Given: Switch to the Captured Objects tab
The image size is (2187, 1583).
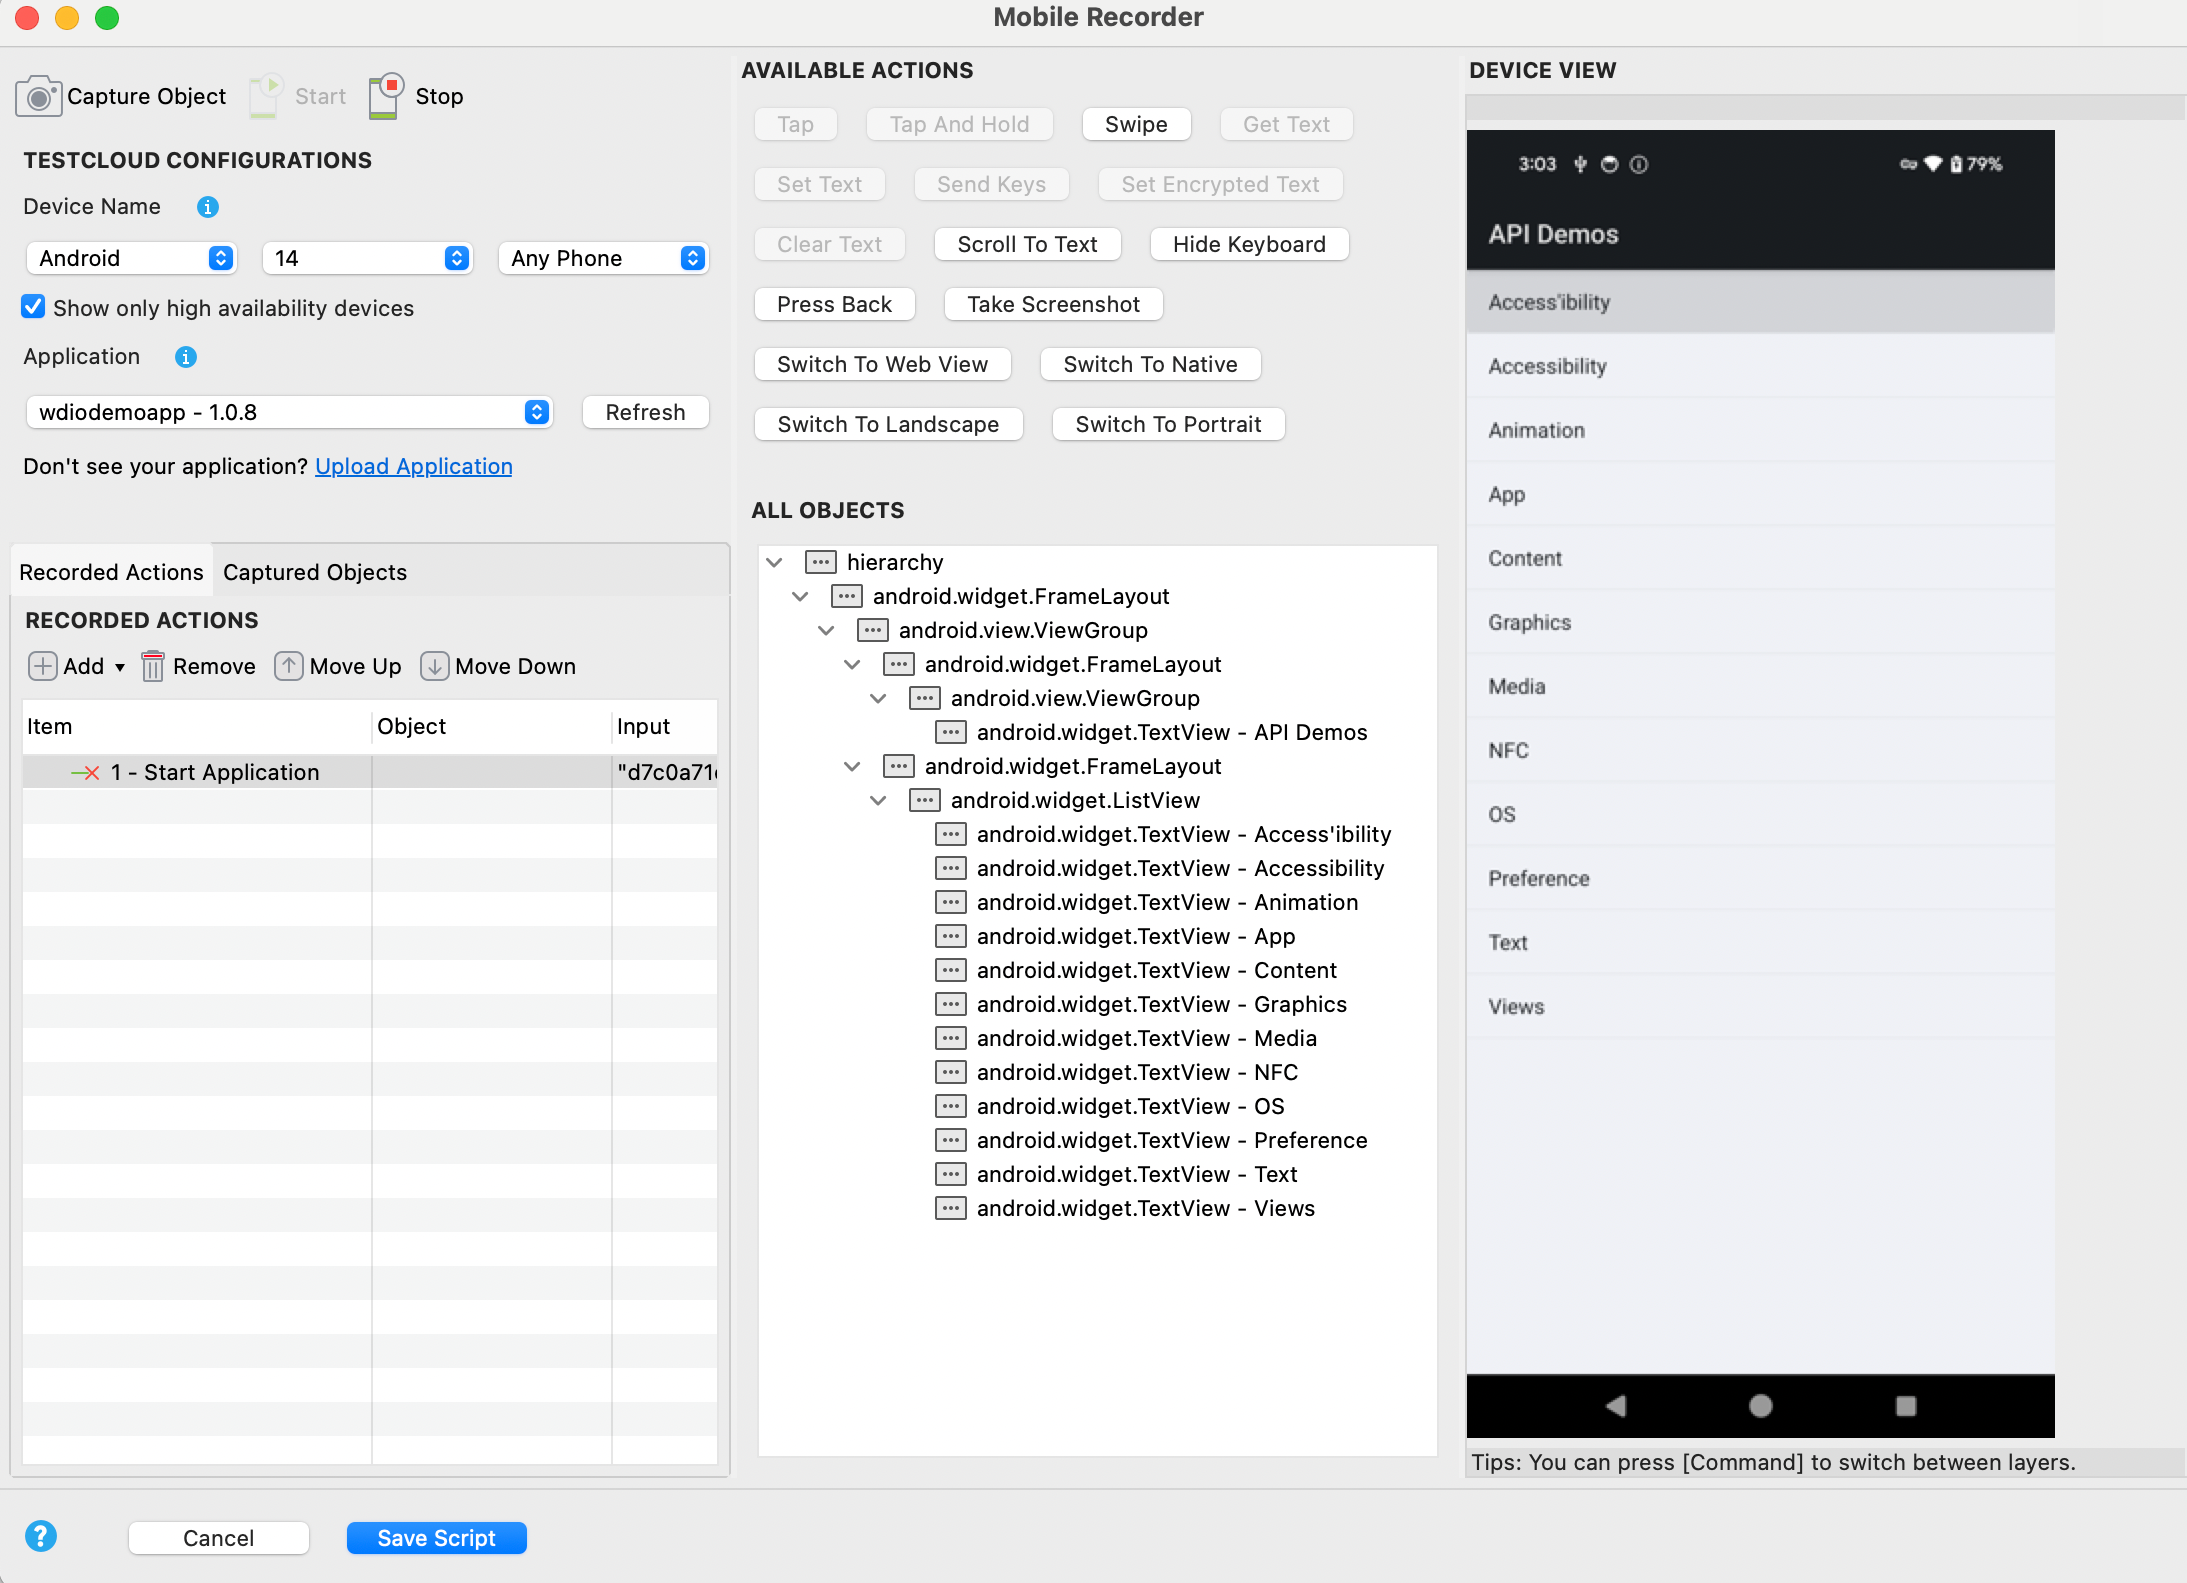Looking at the screenshot, I should coord(315,572).
